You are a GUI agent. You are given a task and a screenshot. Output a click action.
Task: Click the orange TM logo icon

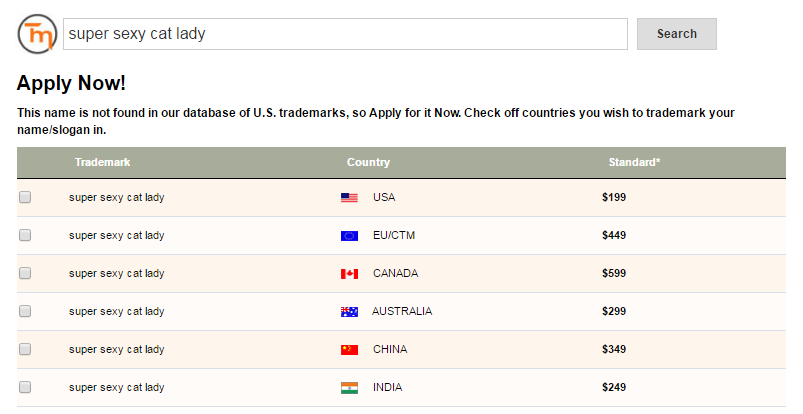[x=37, y=34]
